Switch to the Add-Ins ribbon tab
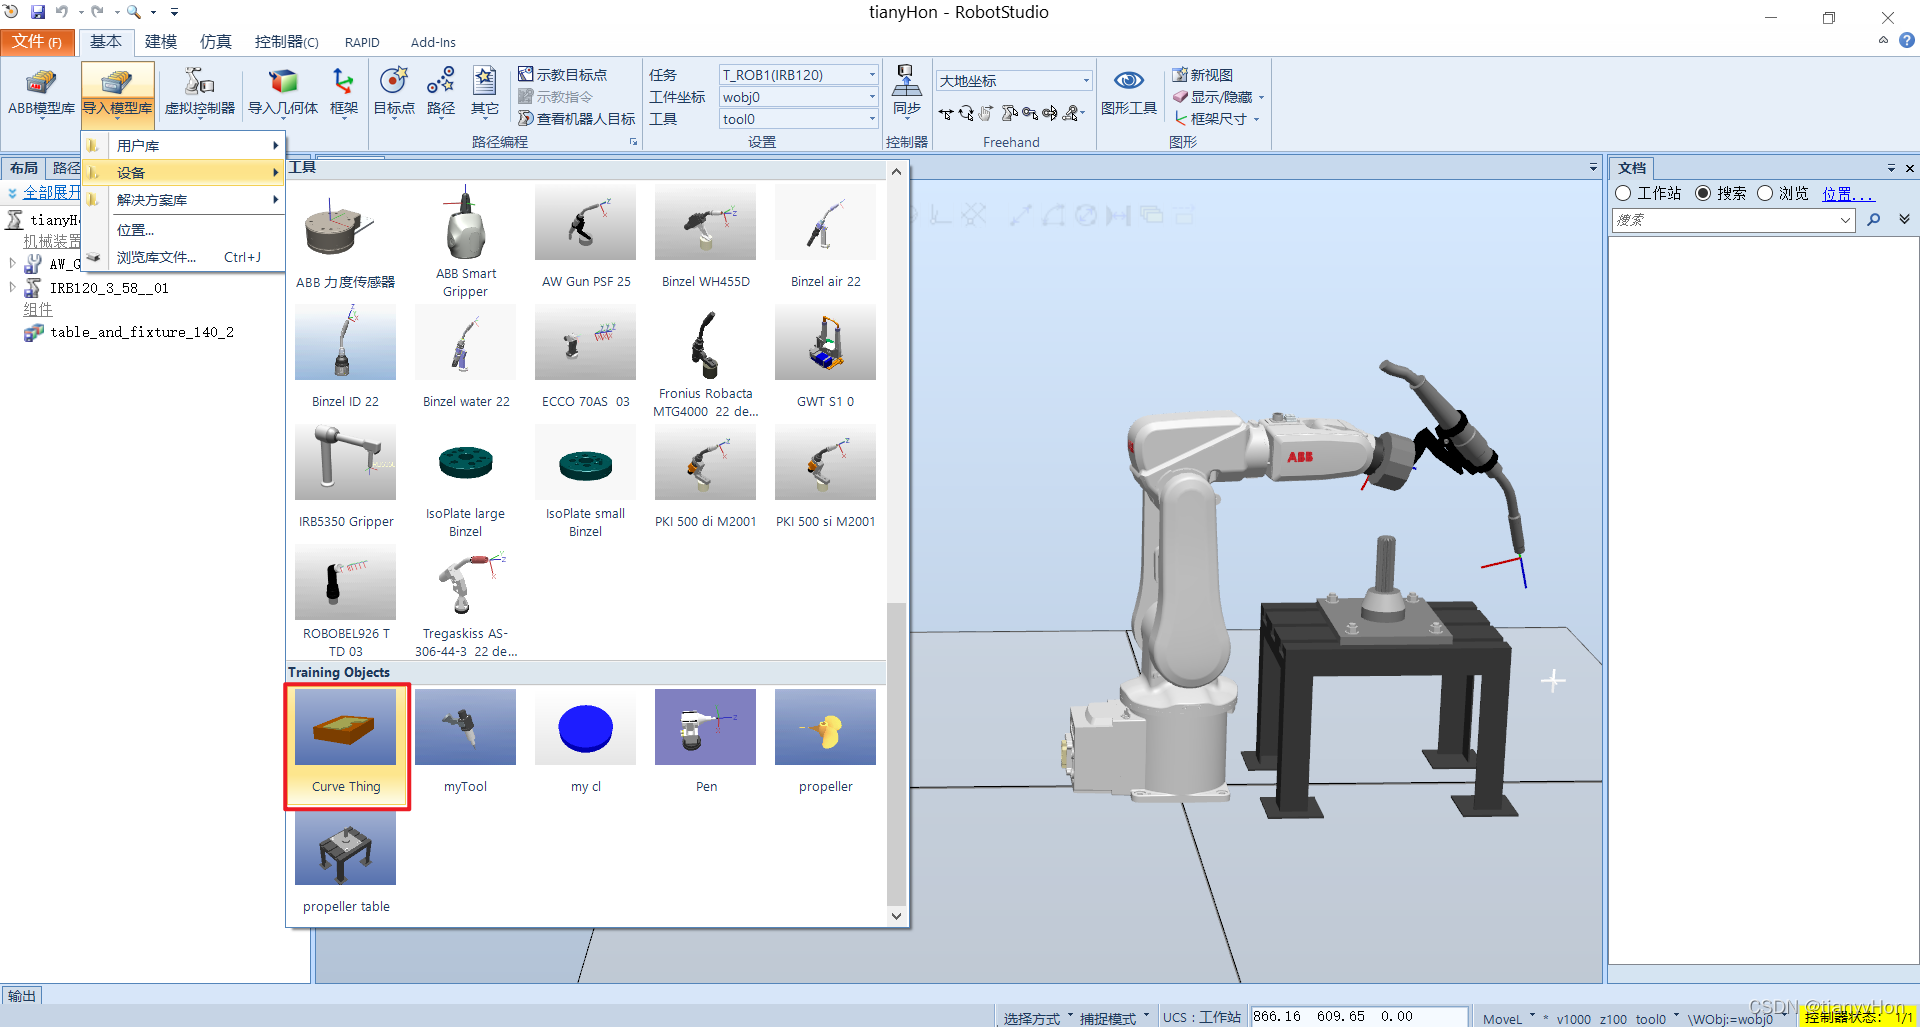This screenshot has width=1920, height=1027. [x=433, y=42]
